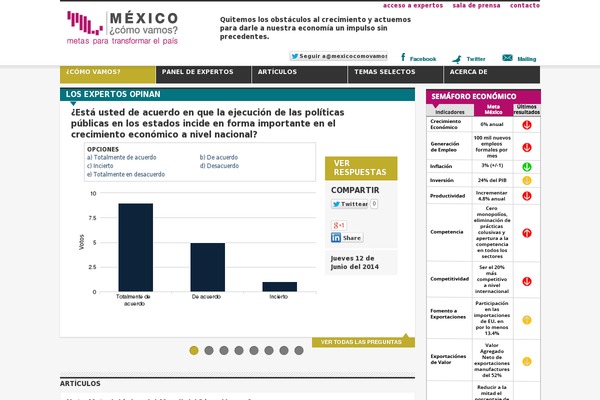Click the yellow indicator for Inversión
The width and height of the screenshot is (600, 400).
coord(527,181)
